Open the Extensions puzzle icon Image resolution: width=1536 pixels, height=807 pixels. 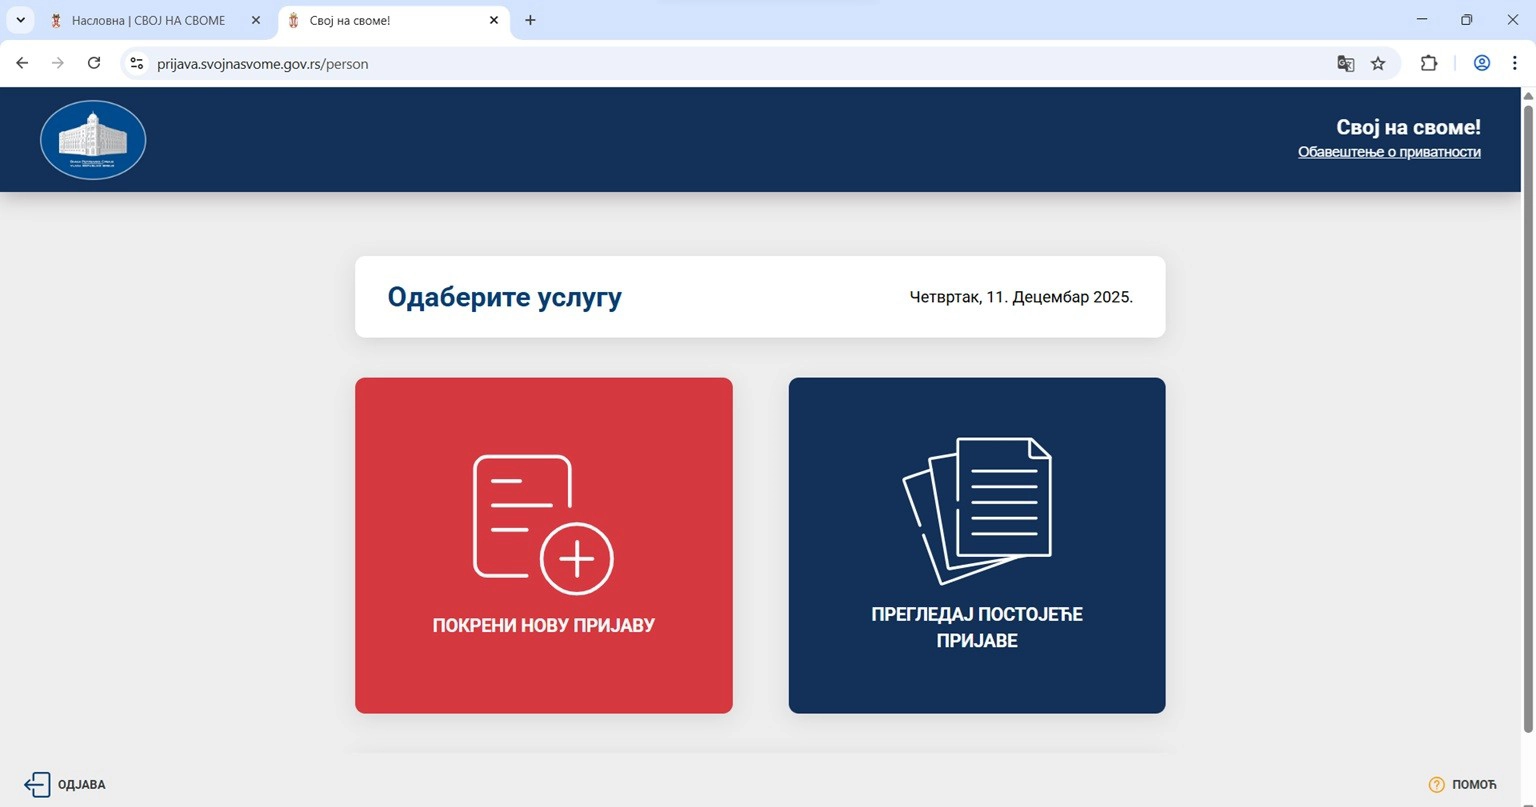click(1429, 63)
